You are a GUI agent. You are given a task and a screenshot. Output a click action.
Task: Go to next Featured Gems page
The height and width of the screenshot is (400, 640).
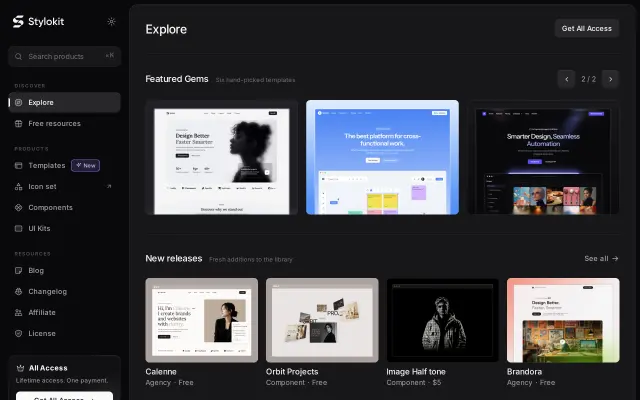(x=610, y=79)
